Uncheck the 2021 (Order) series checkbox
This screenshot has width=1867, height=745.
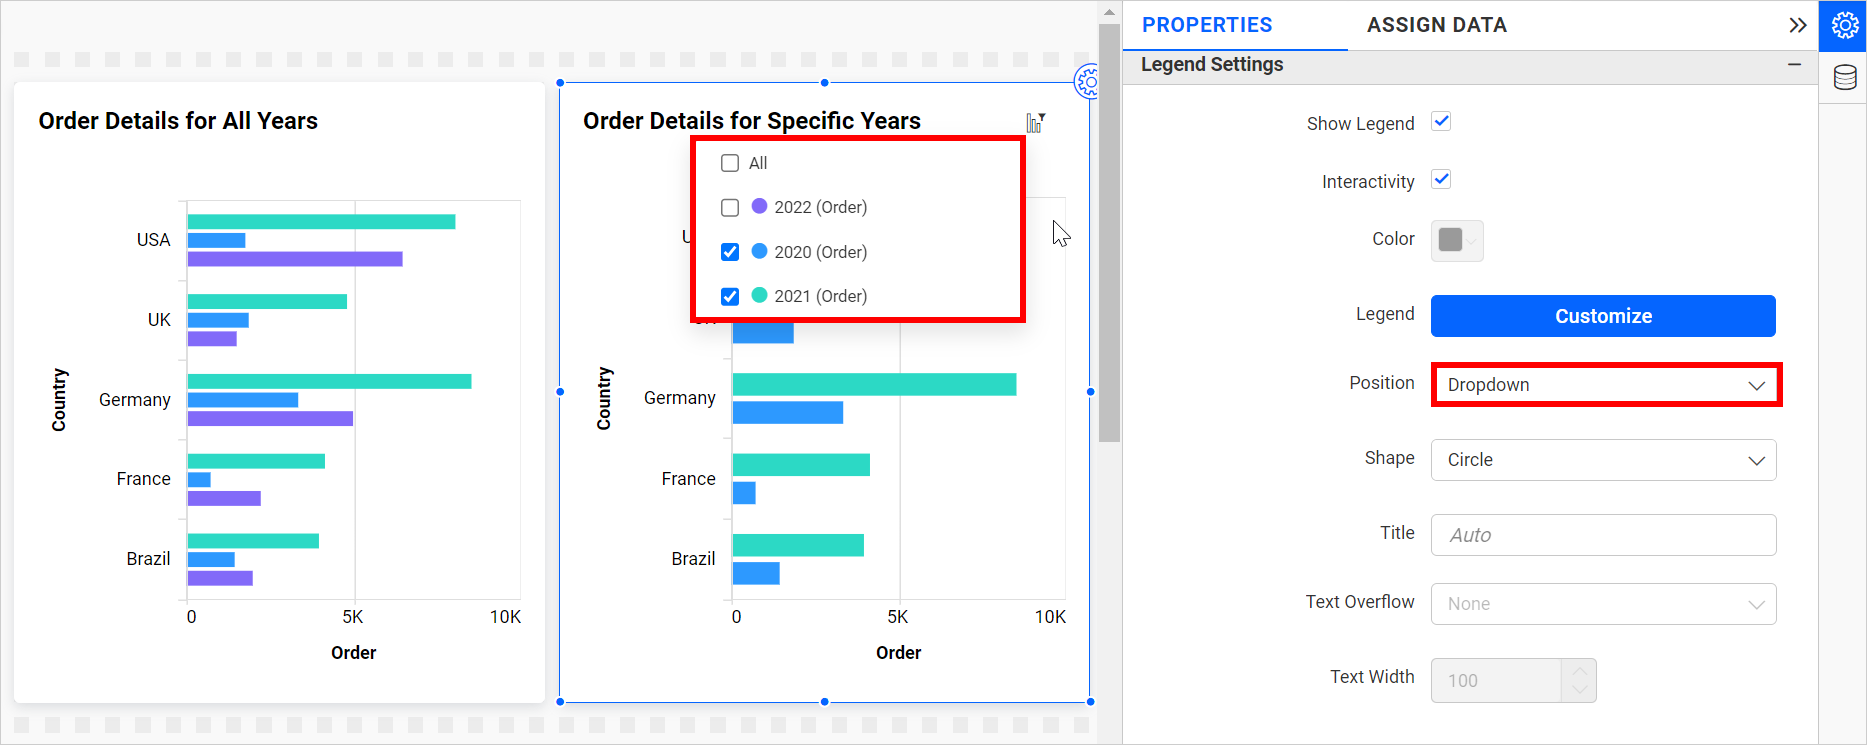pos(730,296)
